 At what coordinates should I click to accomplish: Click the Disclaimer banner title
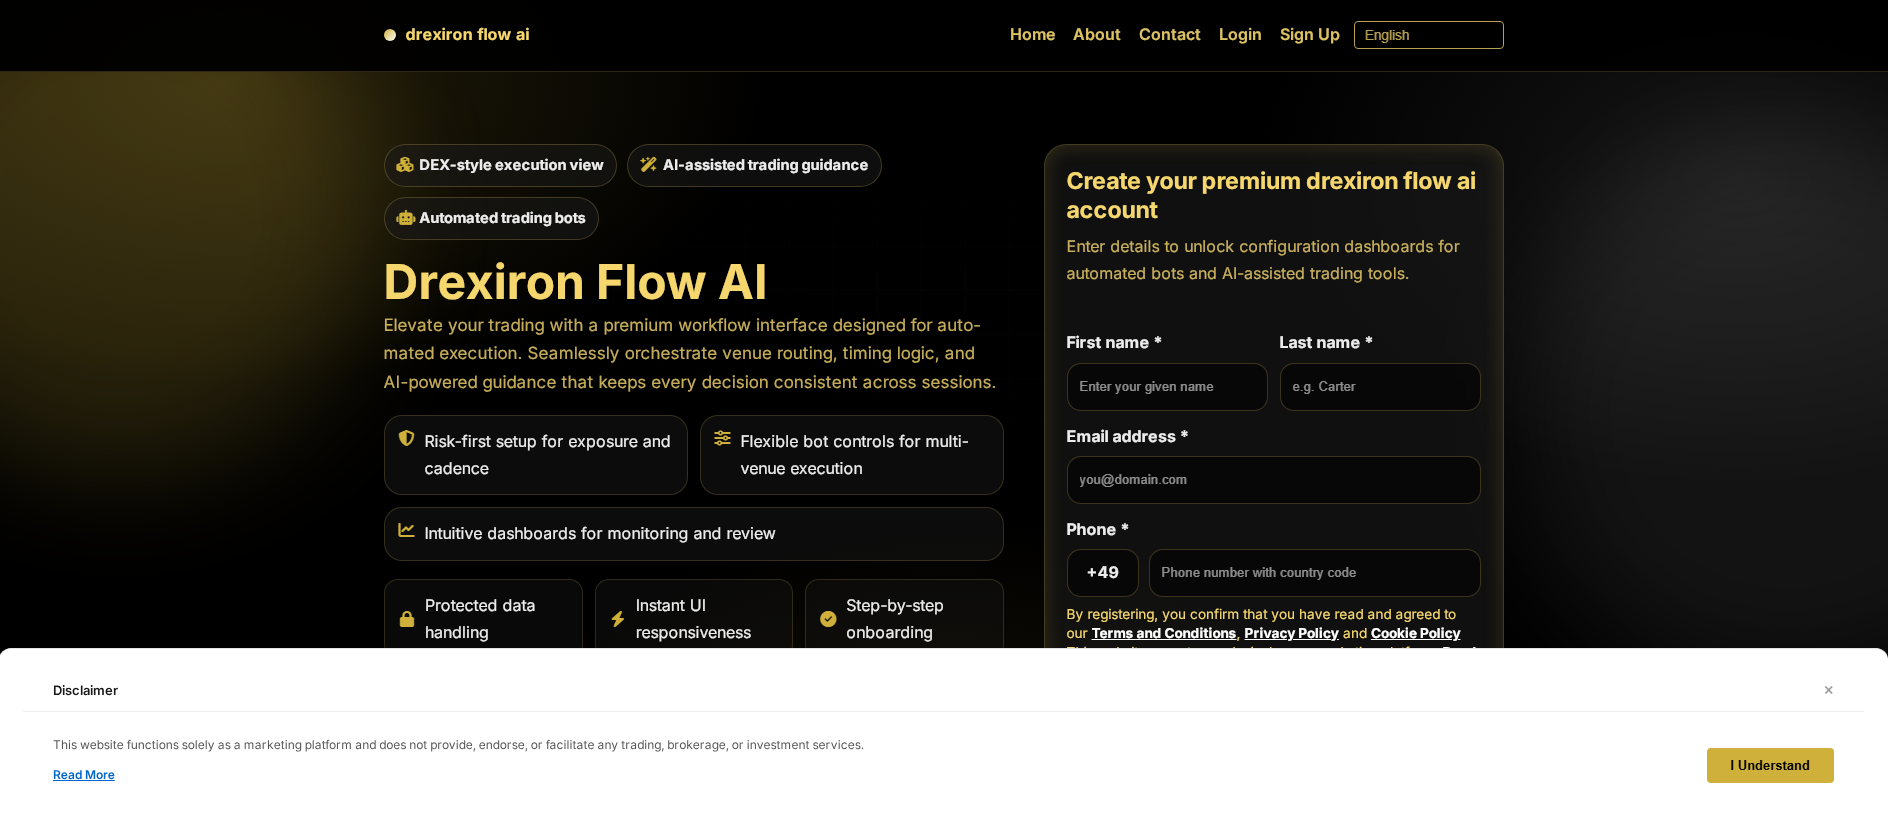[86, 690]
